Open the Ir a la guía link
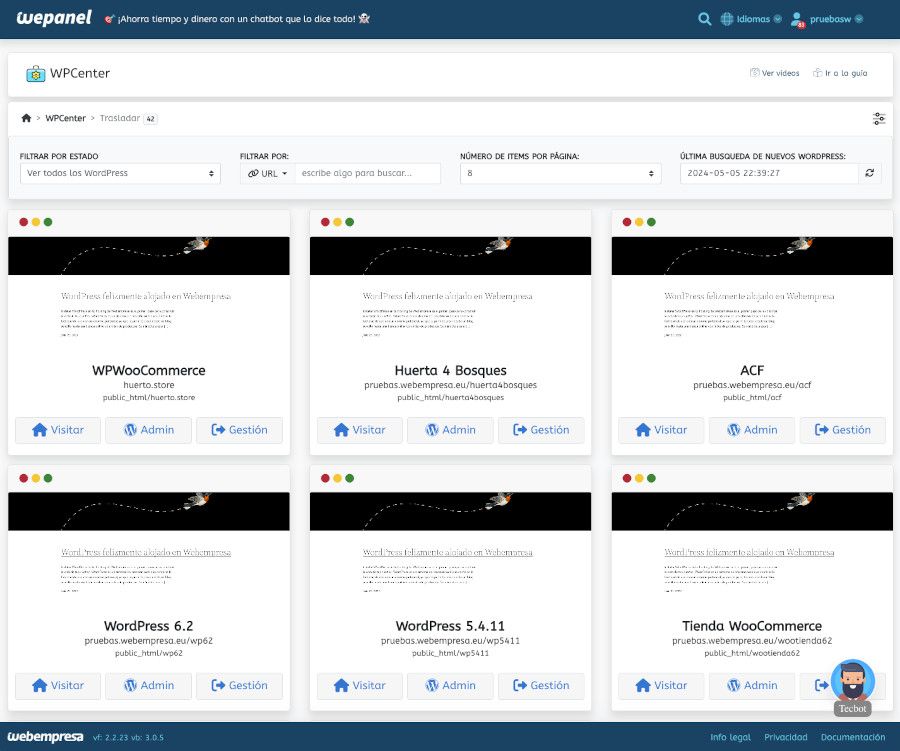 tap(840, 73)
